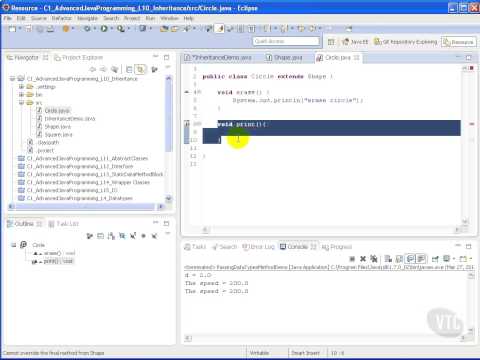480x360 pixels.
Task: Open the Project Explorer tab
Action: [x=79, y=58]
